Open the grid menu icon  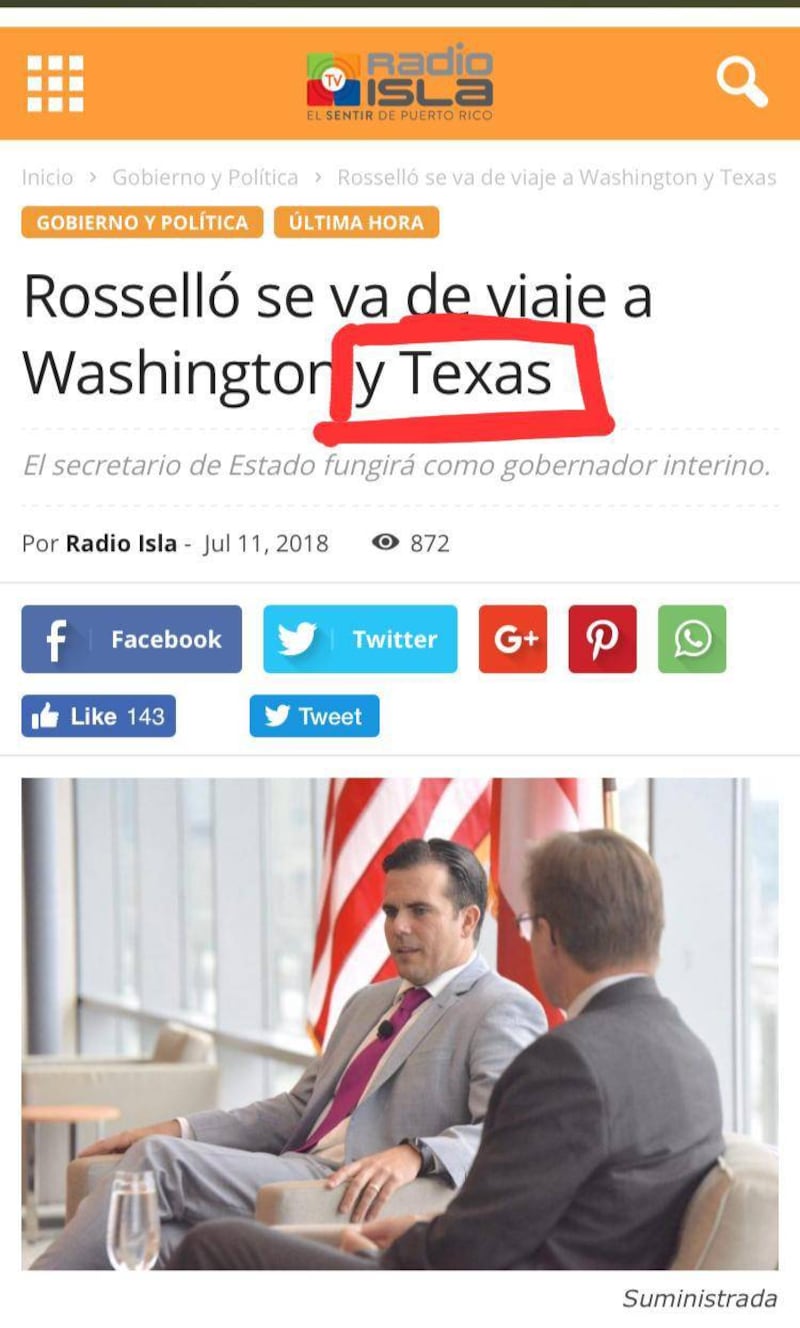click(55, 83)
